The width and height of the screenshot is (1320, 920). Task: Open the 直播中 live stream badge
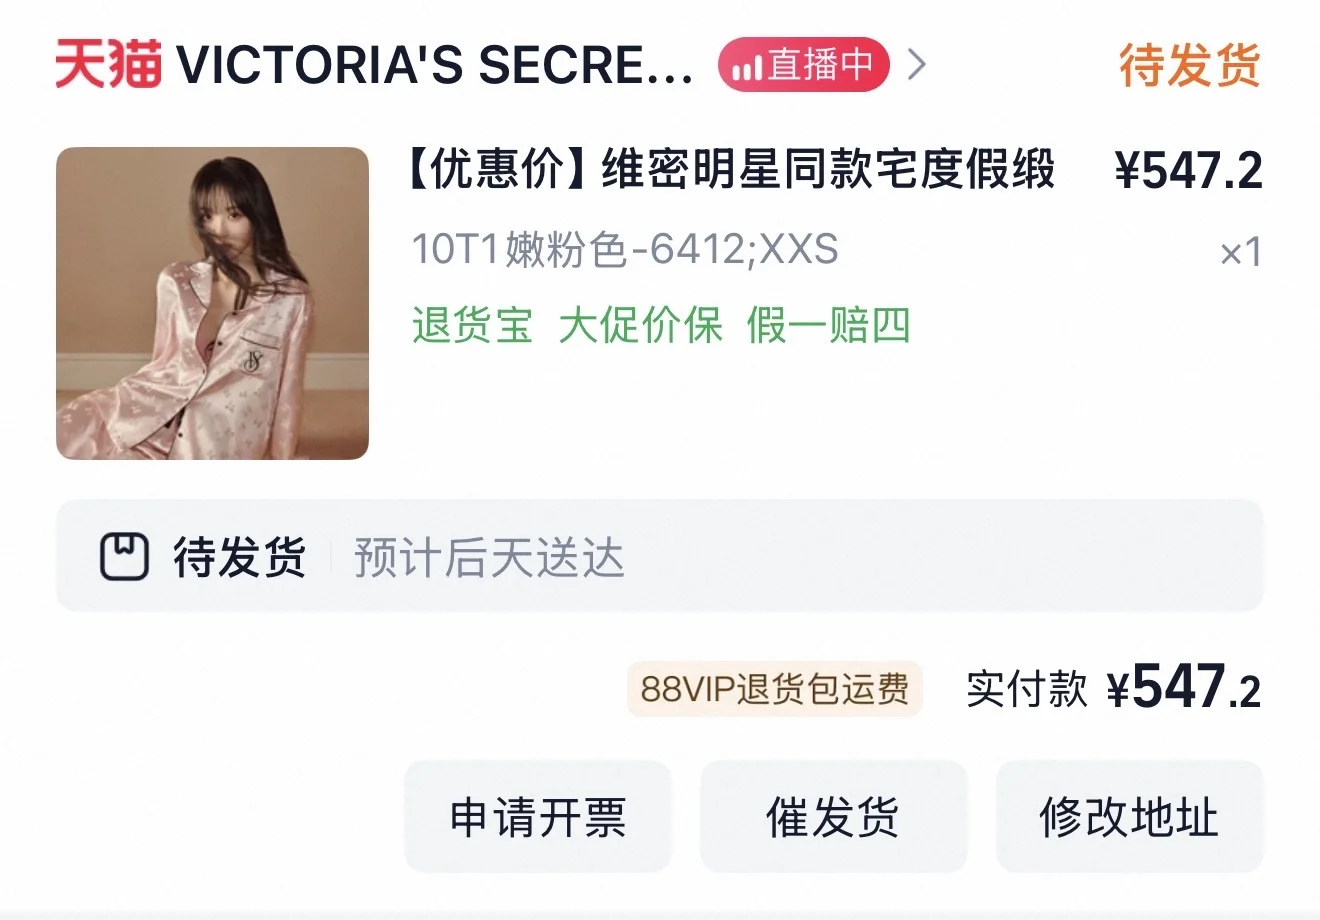click(803, 66)
